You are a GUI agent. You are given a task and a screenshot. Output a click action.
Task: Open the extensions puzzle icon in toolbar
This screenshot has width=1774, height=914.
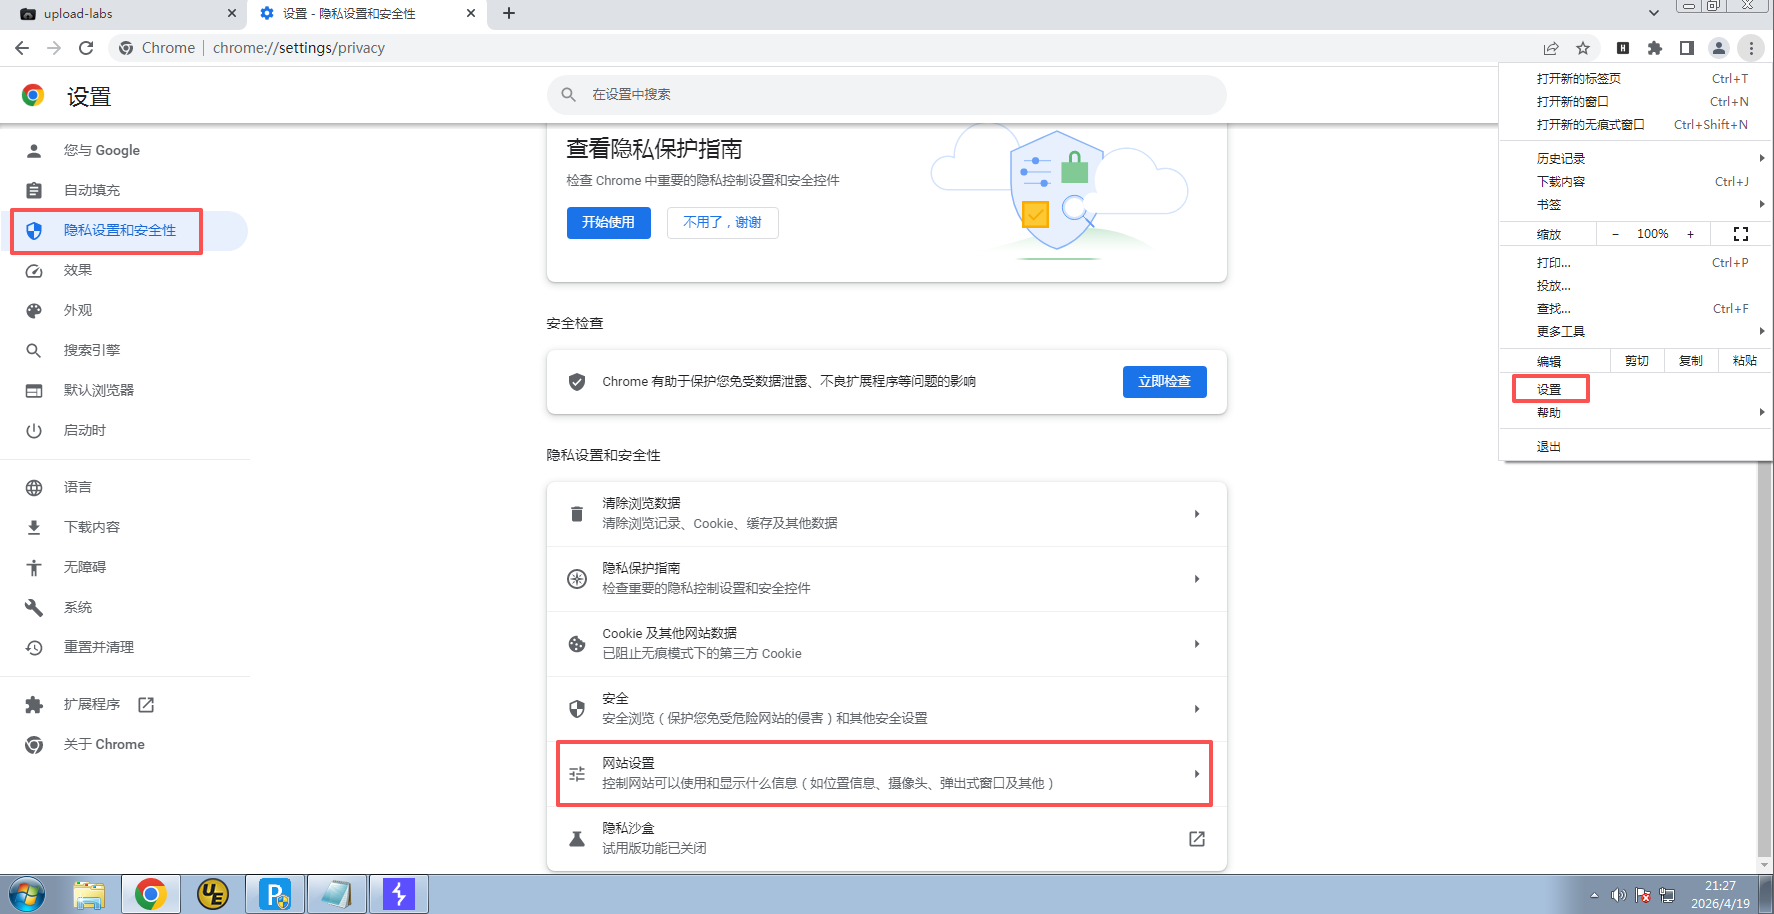pos(1655,48)
